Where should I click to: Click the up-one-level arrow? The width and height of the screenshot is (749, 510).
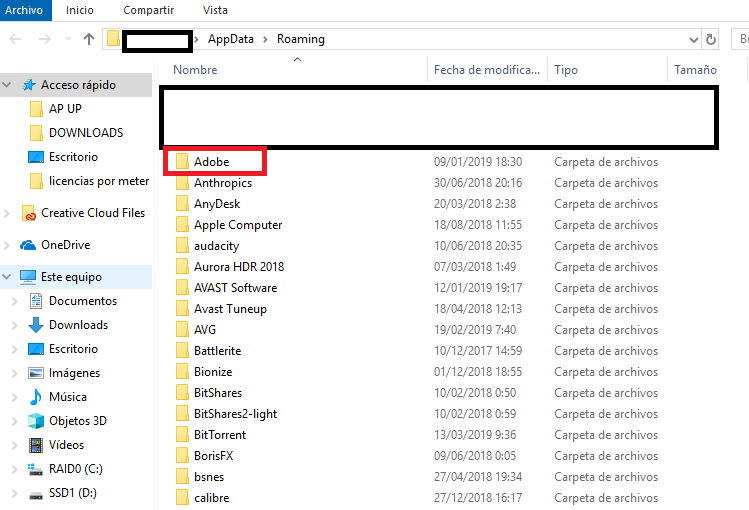(x=89, y=39)
